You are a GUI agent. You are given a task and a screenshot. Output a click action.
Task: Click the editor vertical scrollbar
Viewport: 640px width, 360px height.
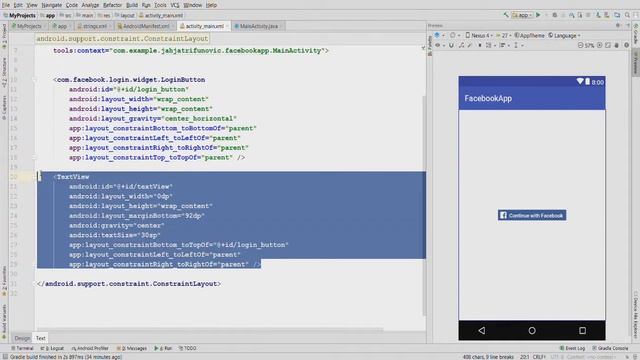point(424,205)
